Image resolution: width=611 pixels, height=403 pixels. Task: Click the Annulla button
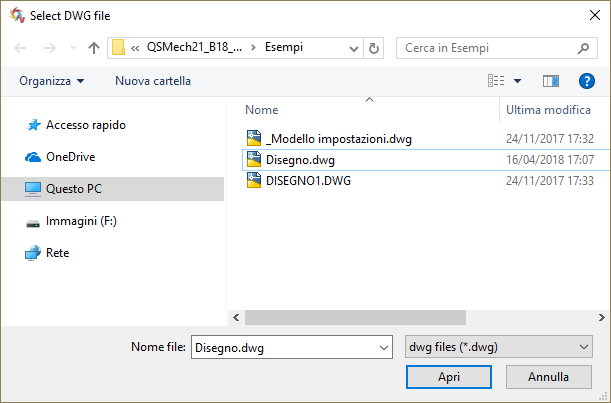pos(549,377)
